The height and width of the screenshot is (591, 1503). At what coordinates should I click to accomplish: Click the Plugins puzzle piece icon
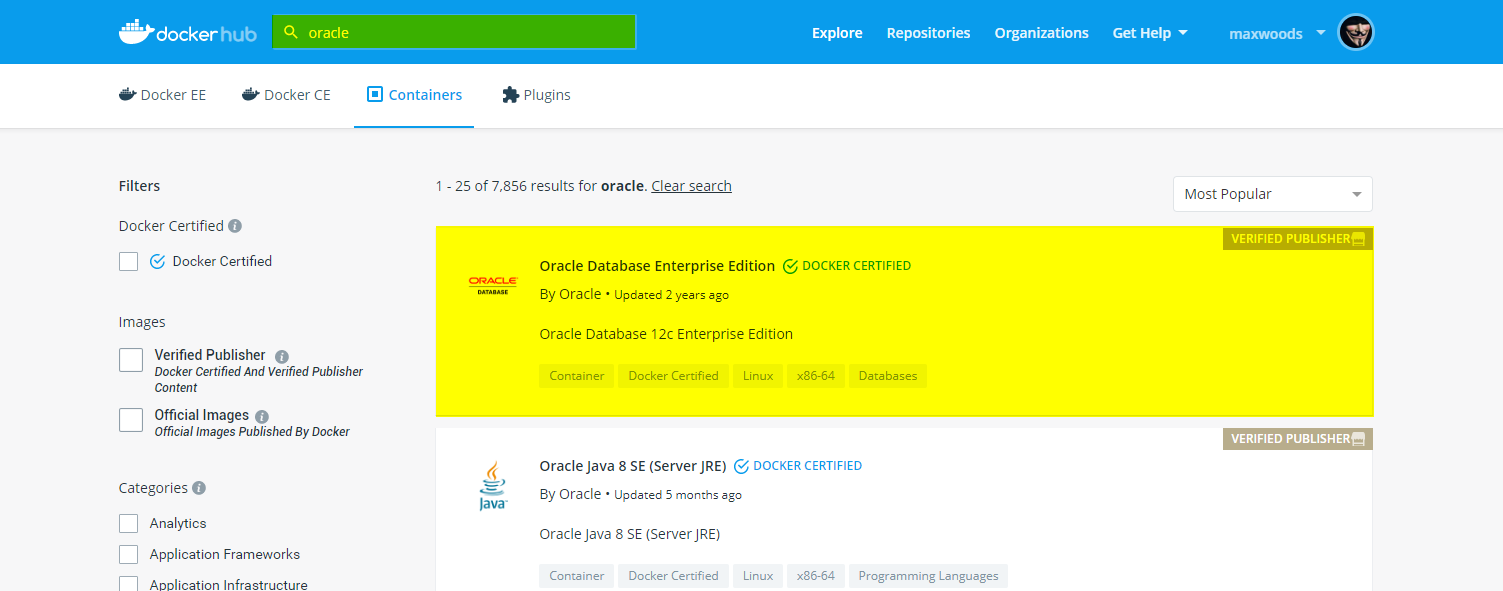click(509, 93)
